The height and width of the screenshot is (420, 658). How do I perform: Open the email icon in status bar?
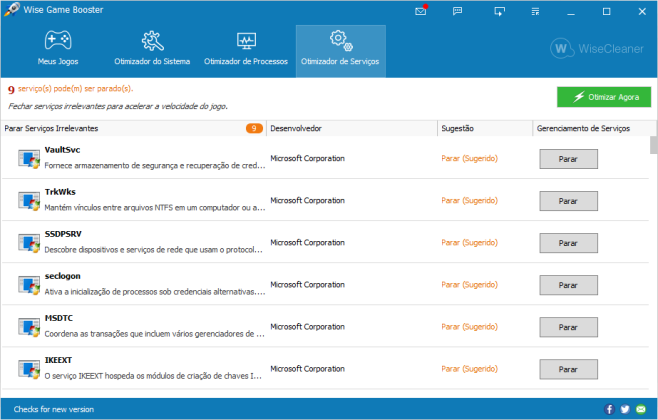(x=641, y=409)
